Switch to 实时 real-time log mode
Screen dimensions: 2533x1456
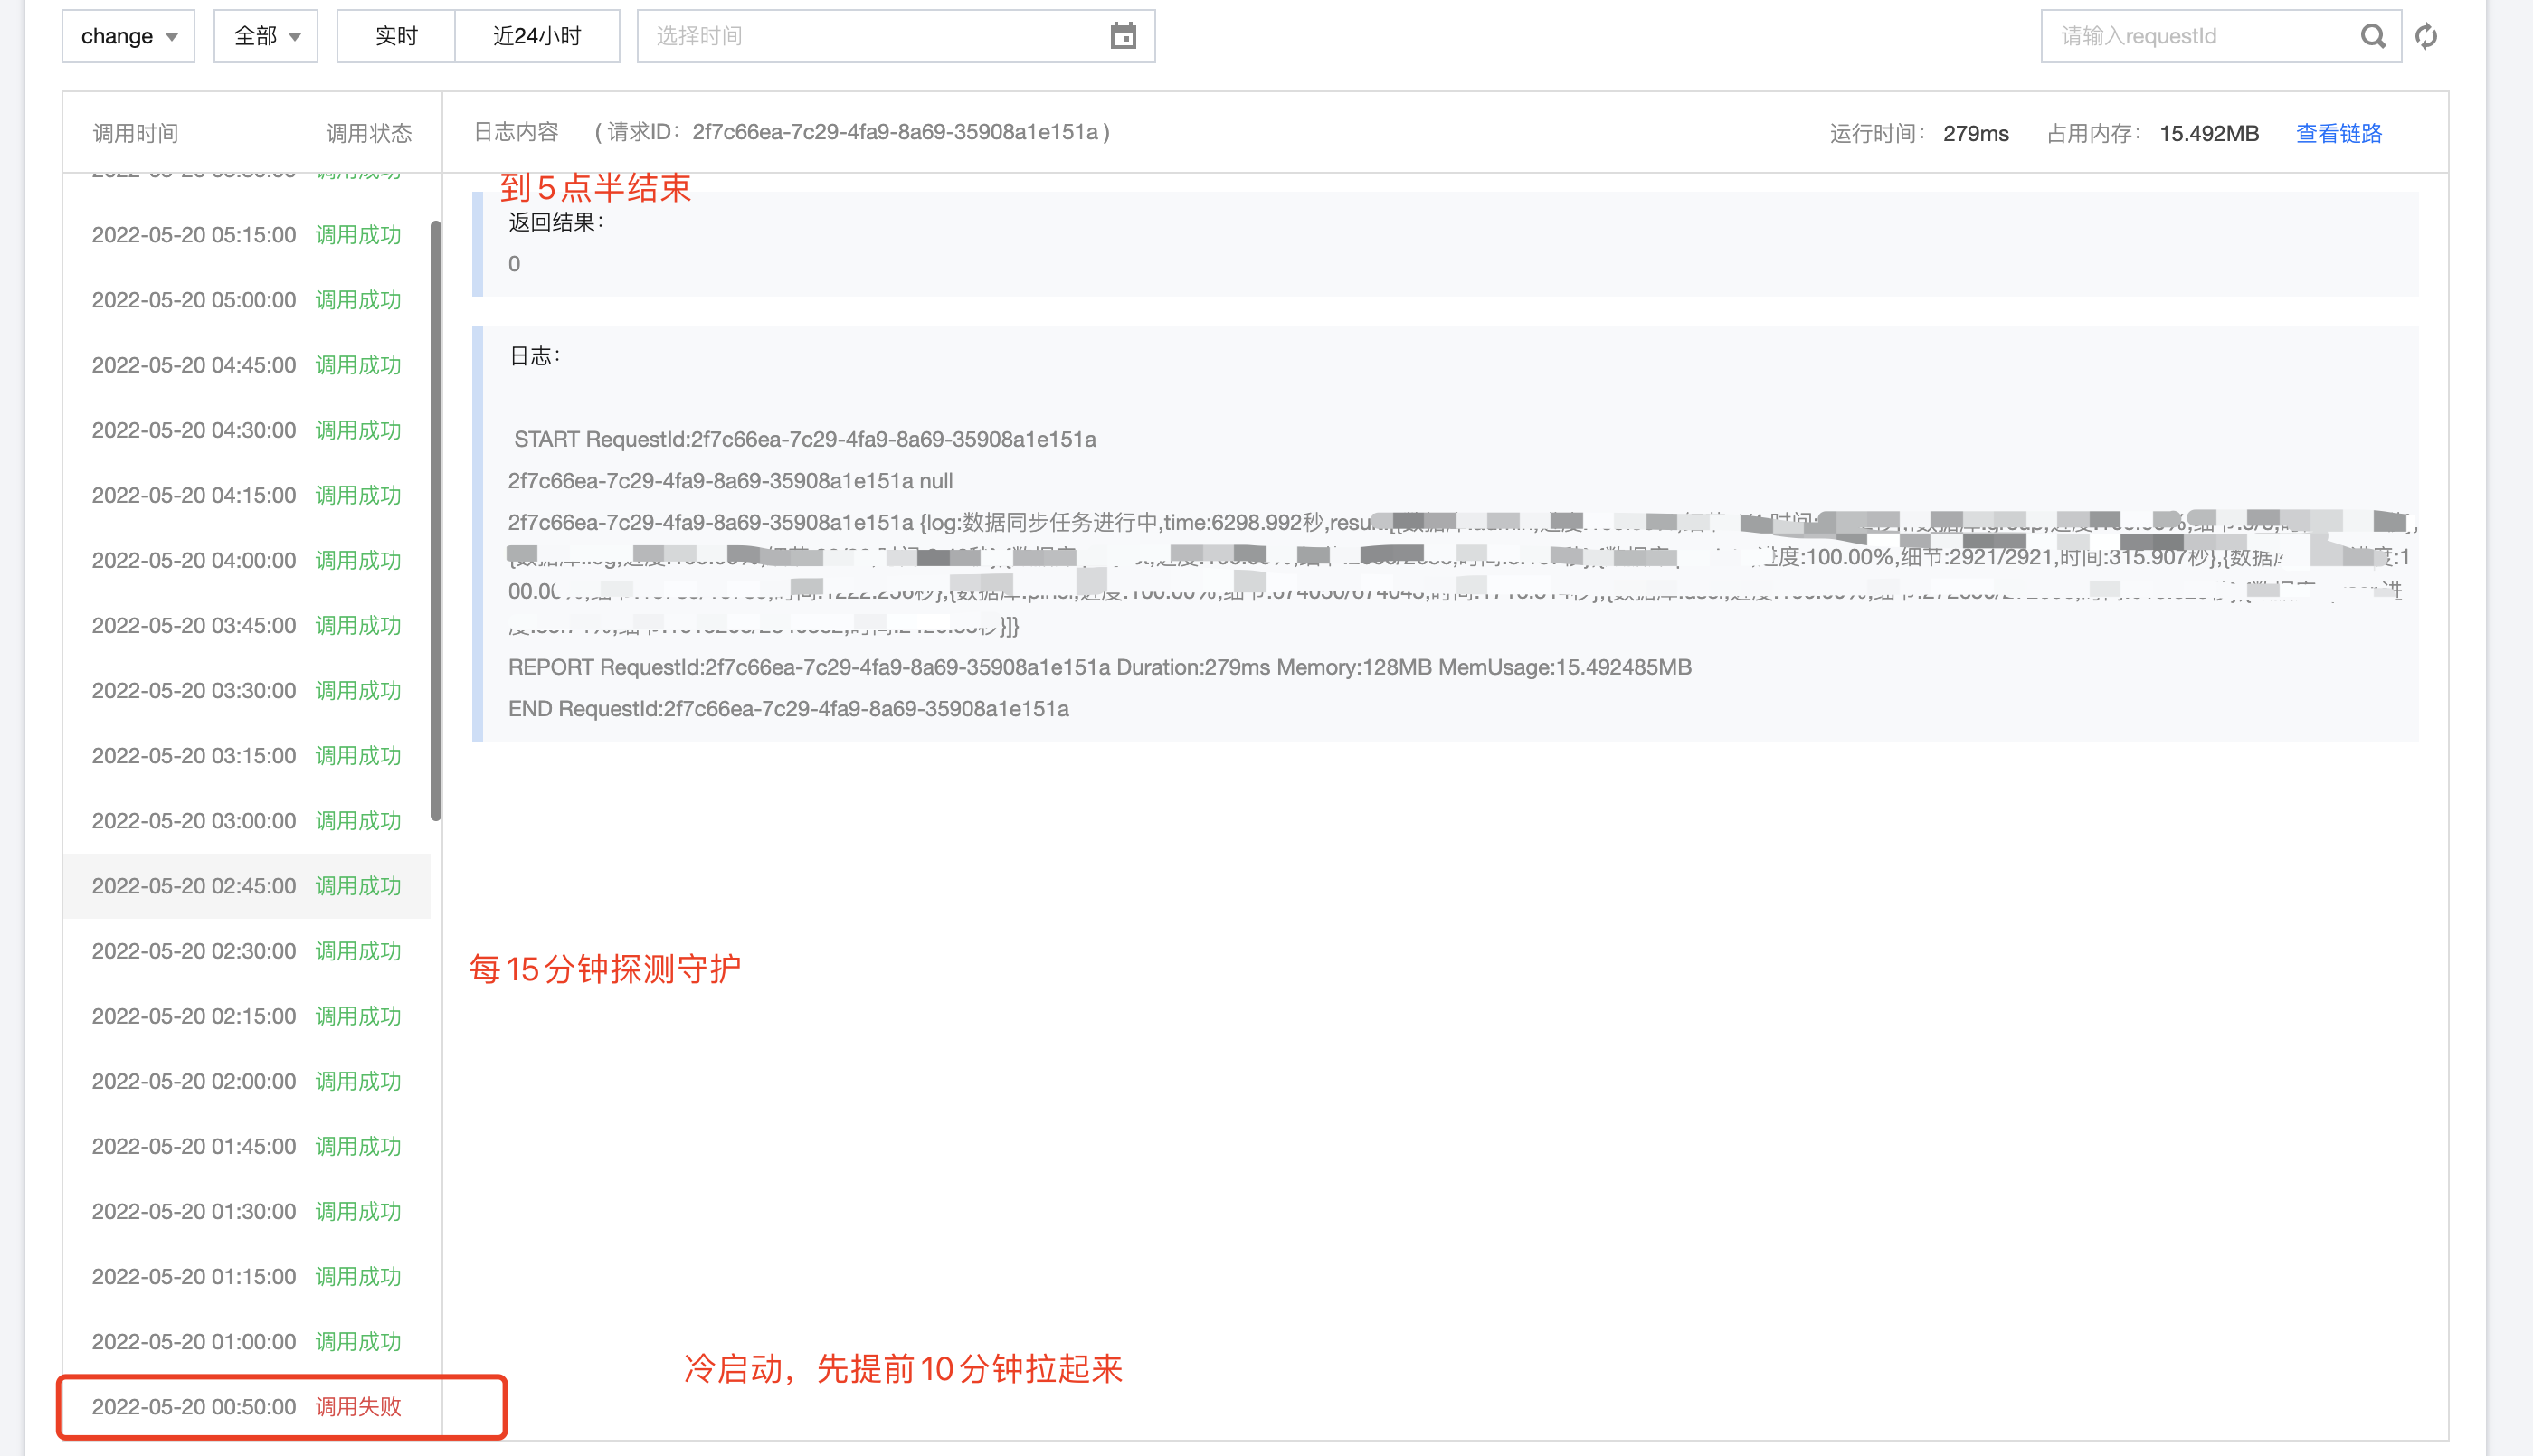[x=396, y=36]
